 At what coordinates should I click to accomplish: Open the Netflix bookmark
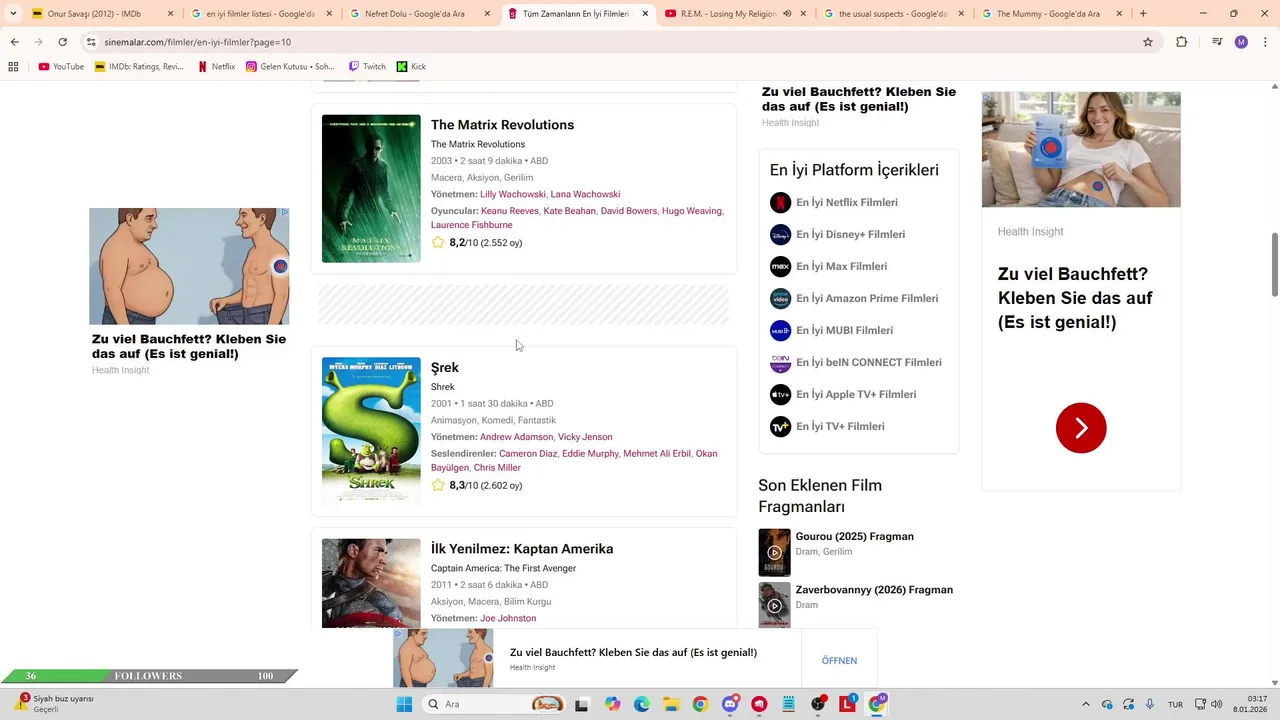coord(216,67)
